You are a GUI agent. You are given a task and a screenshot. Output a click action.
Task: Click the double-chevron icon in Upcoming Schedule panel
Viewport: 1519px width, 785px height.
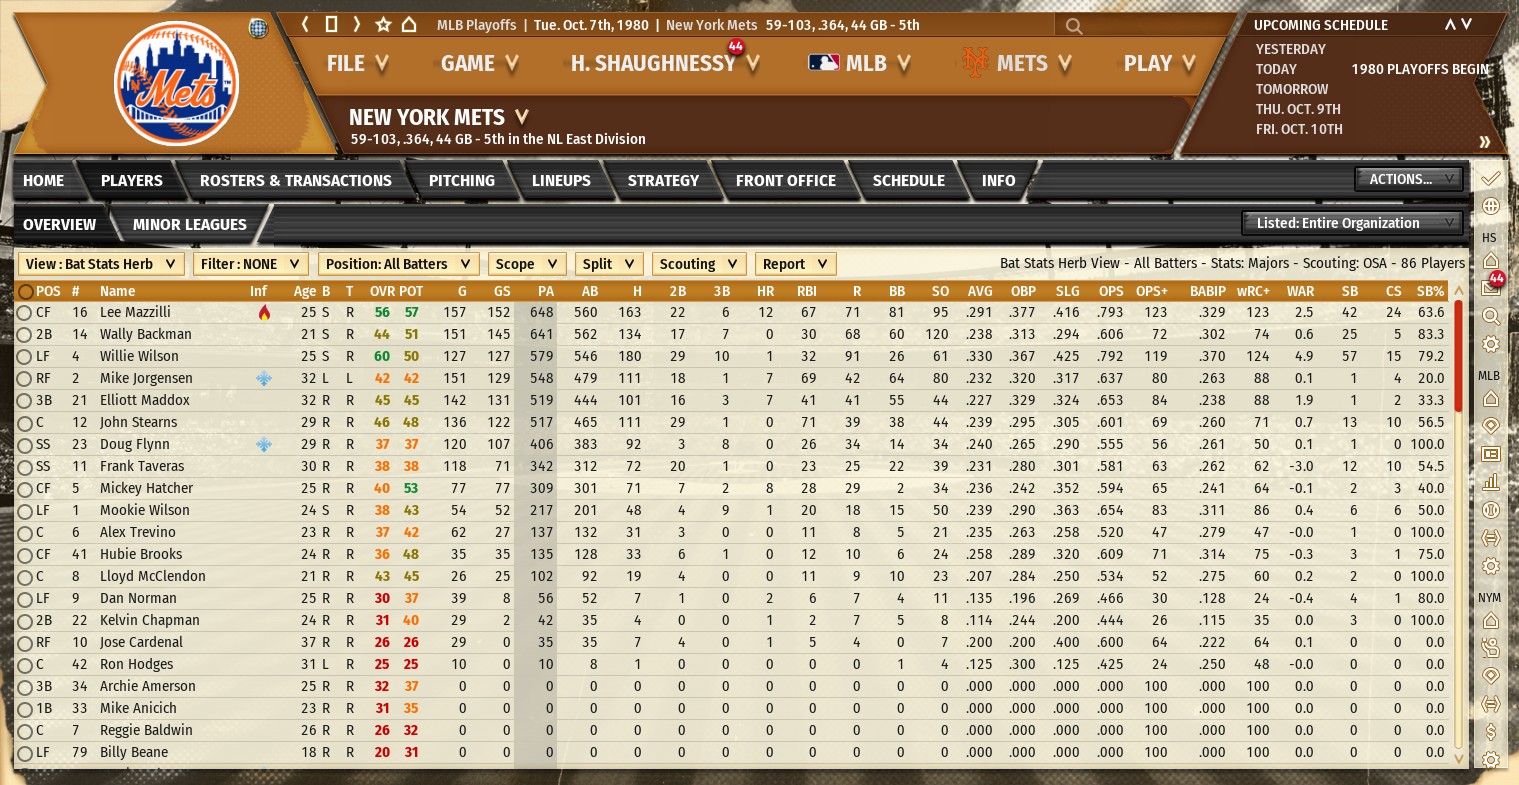click(1485, 142)
